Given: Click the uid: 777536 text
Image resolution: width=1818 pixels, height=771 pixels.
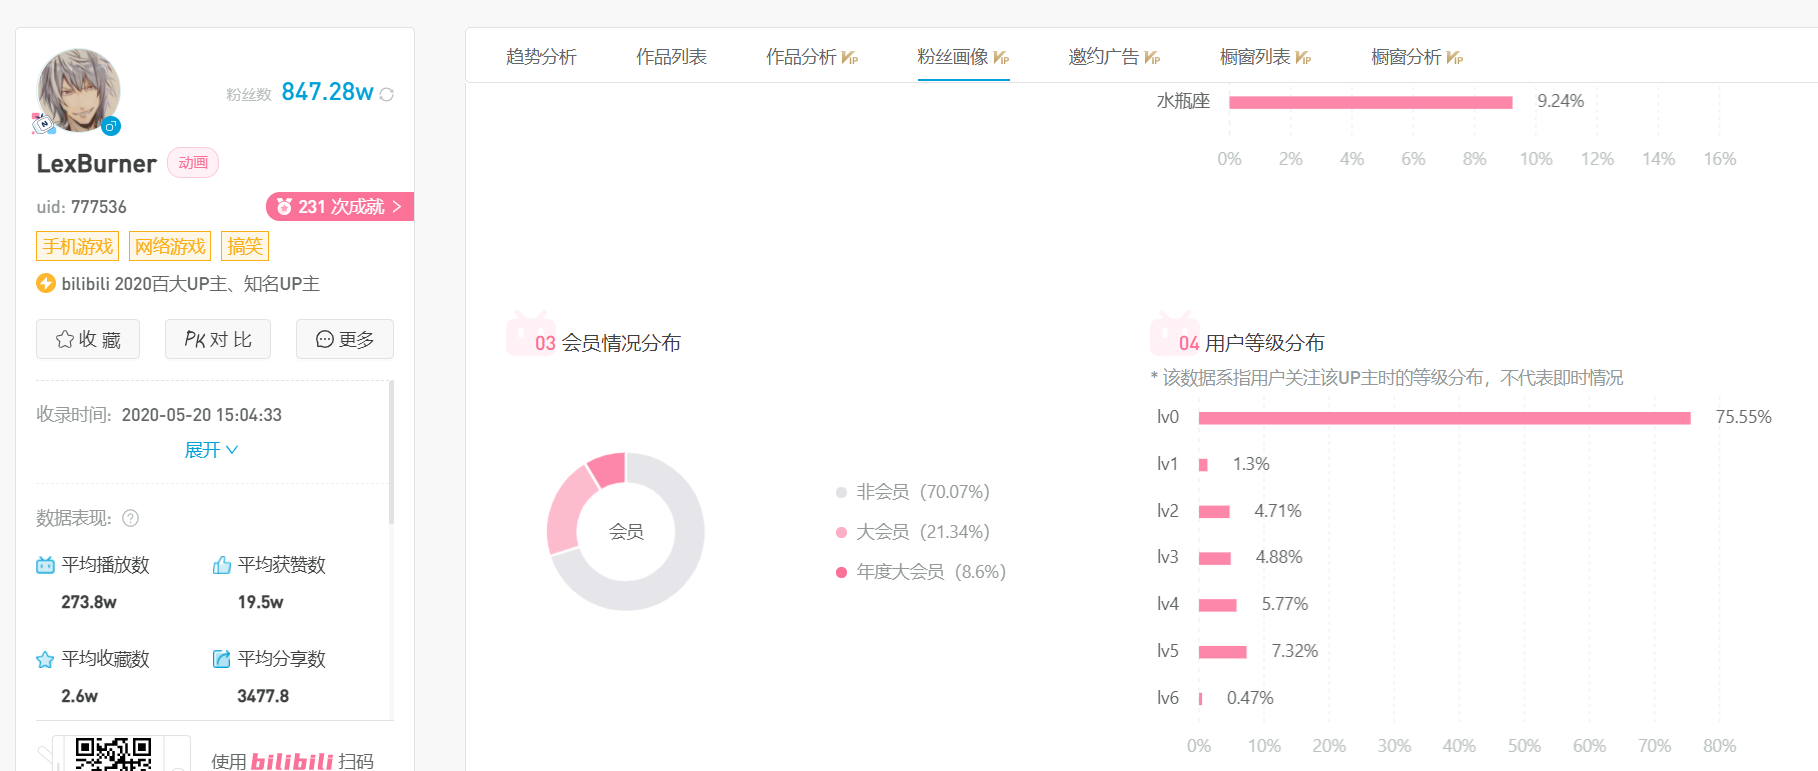Looking at the screenshot, I should pyautogui.click(x=81, y=207).
